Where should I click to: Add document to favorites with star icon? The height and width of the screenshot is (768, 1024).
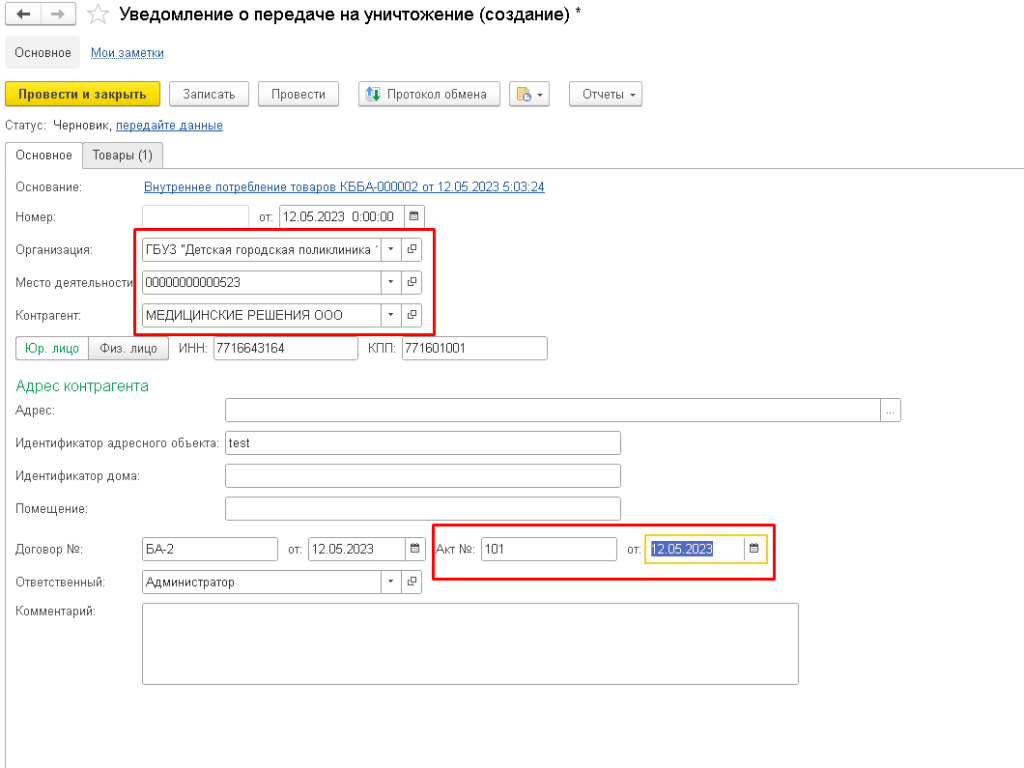tap(97, 15)
